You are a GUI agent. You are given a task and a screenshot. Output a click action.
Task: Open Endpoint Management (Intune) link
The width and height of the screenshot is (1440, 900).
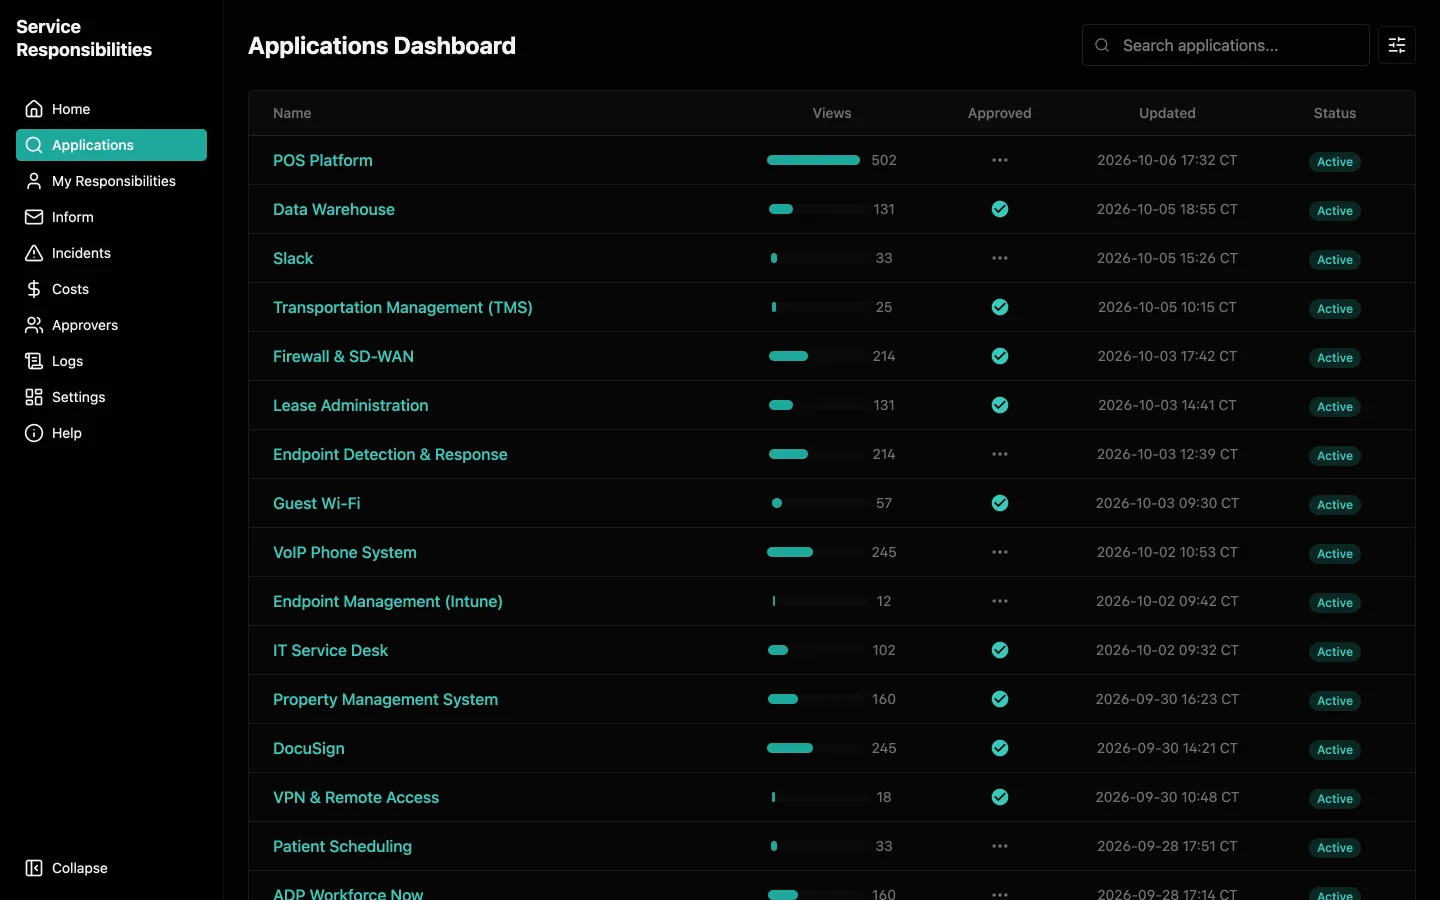click(388, 601)
